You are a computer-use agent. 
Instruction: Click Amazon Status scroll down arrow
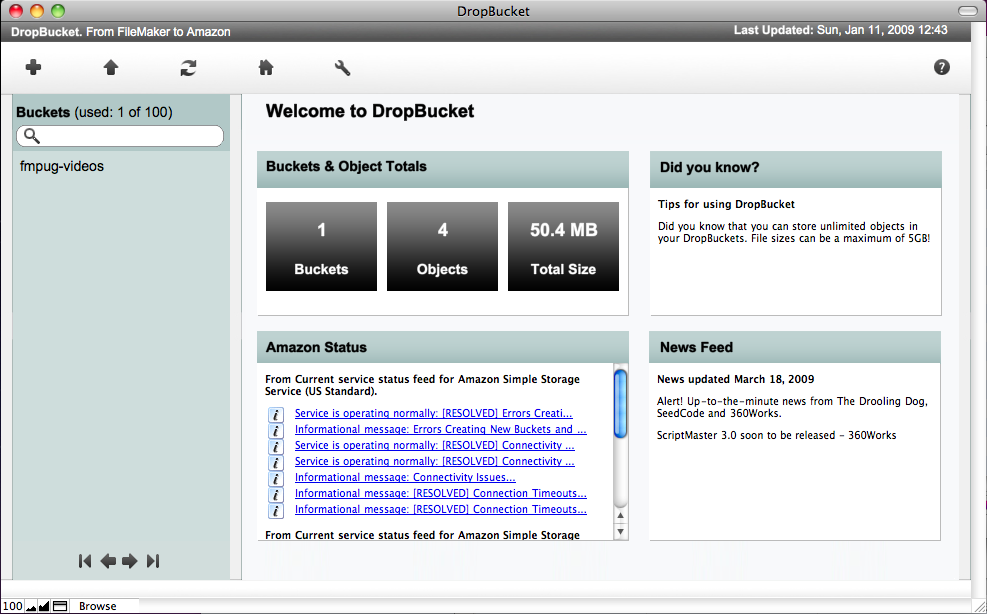click(x=620, y=532)
